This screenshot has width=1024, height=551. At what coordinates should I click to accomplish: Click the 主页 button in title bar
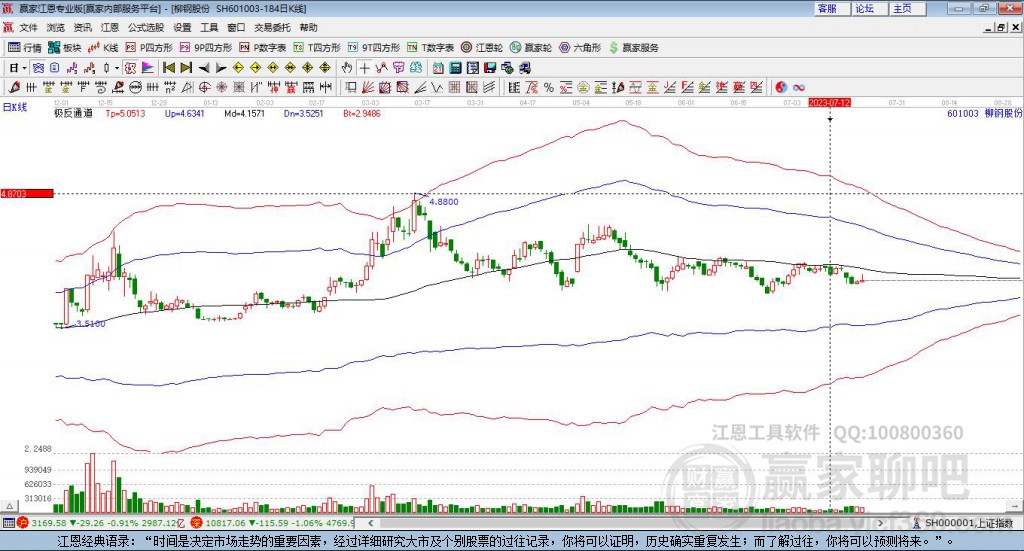(908, 8)
